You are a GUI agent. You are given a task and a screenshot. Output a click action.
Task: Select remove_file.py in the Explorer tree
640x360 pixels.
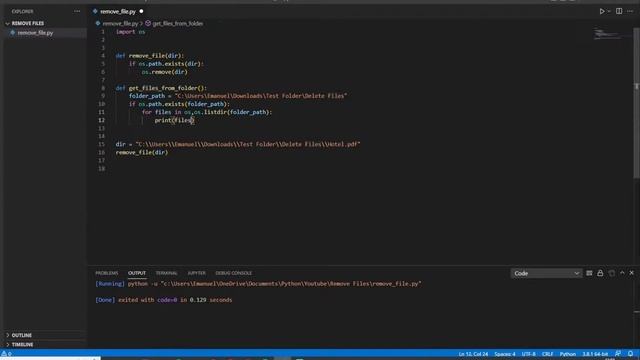point(35,33)
